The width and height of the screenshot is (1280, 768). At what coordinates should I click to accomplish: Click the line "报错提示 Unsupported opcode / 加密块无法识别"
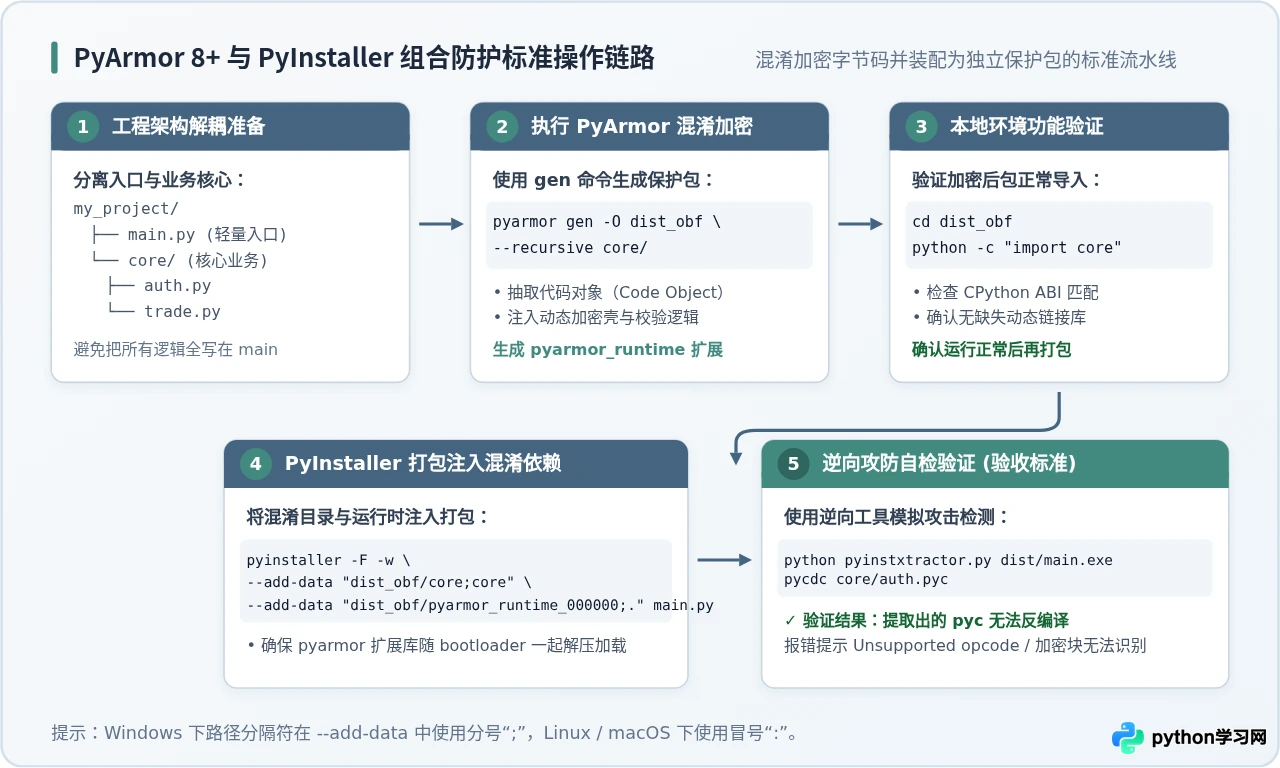(965, 645)
